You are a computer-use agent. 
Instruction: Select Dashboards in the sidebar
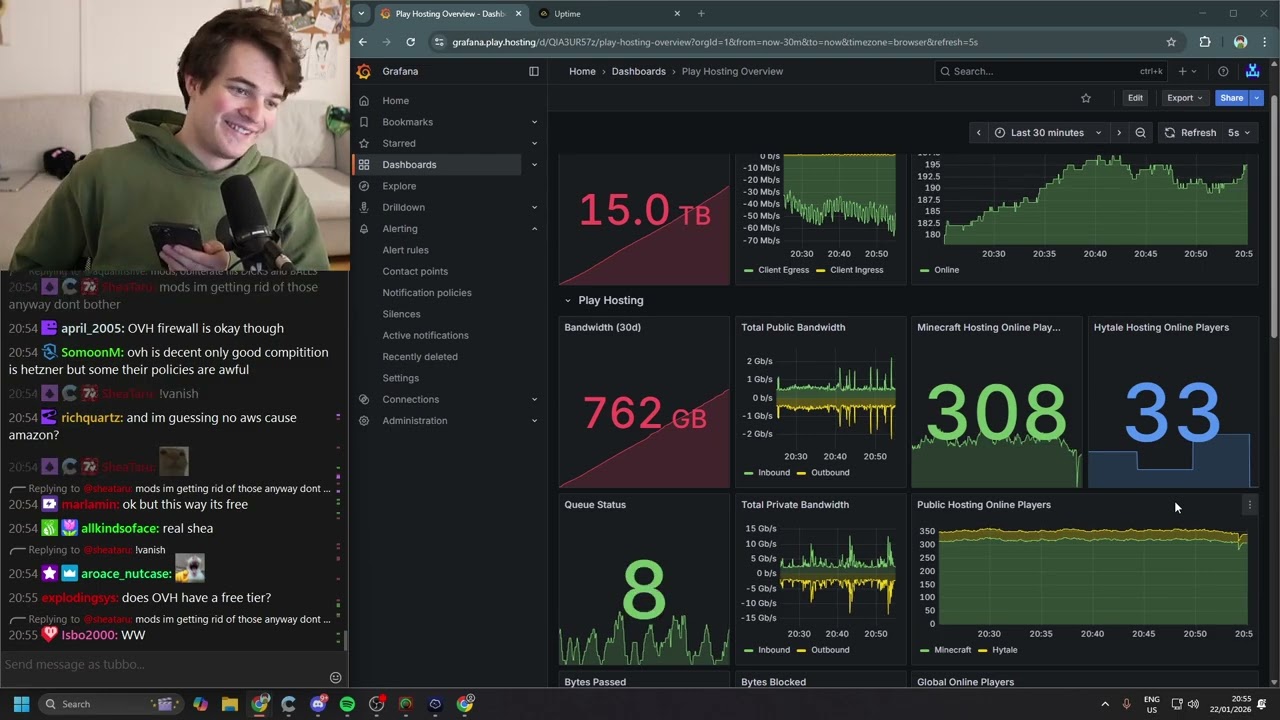(x=409, y=165)
